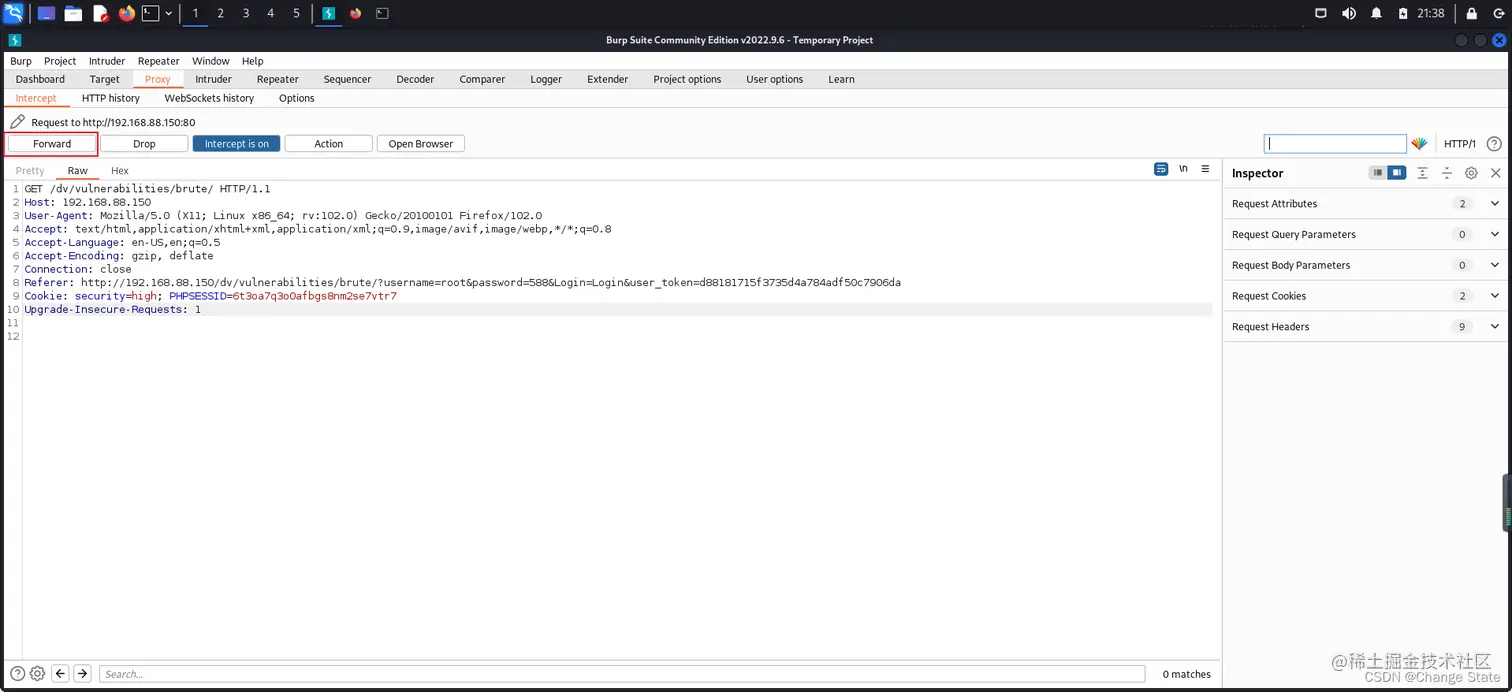Viewport: 1512px width, 692px height.
Task: Open the Intruder menu
Action: pyautogui.click(x=107, y=61)
